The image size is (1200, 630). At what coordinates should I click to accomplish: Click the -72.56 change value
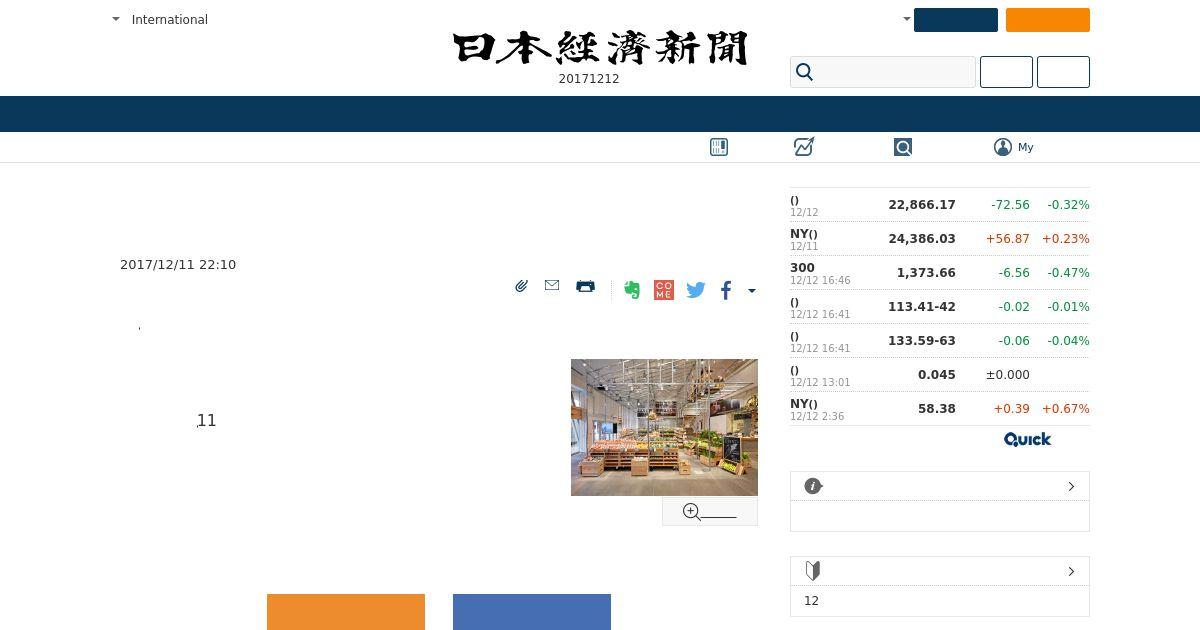point(1010,205)
